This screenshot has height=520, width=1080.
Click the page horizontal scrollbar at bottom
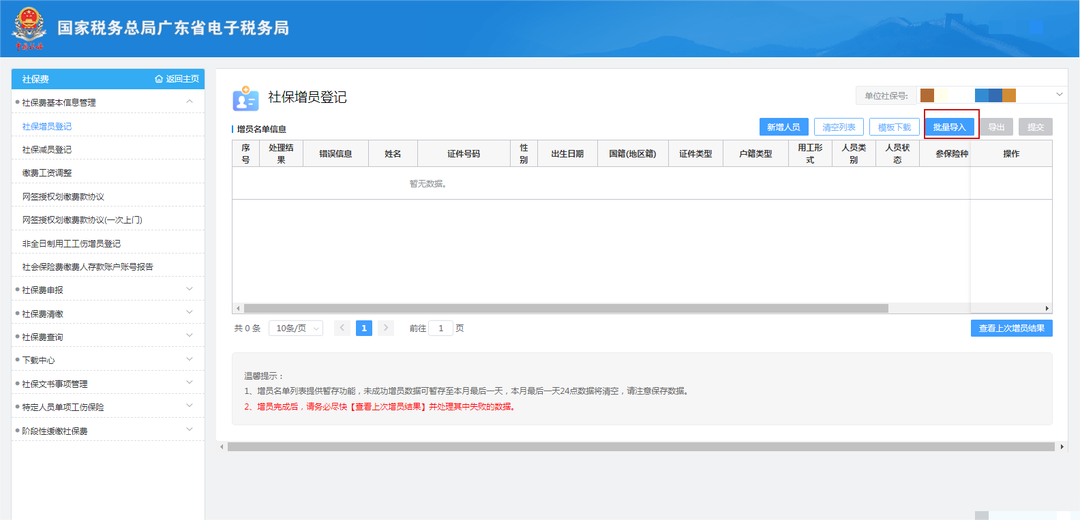[x=641, y=447]
